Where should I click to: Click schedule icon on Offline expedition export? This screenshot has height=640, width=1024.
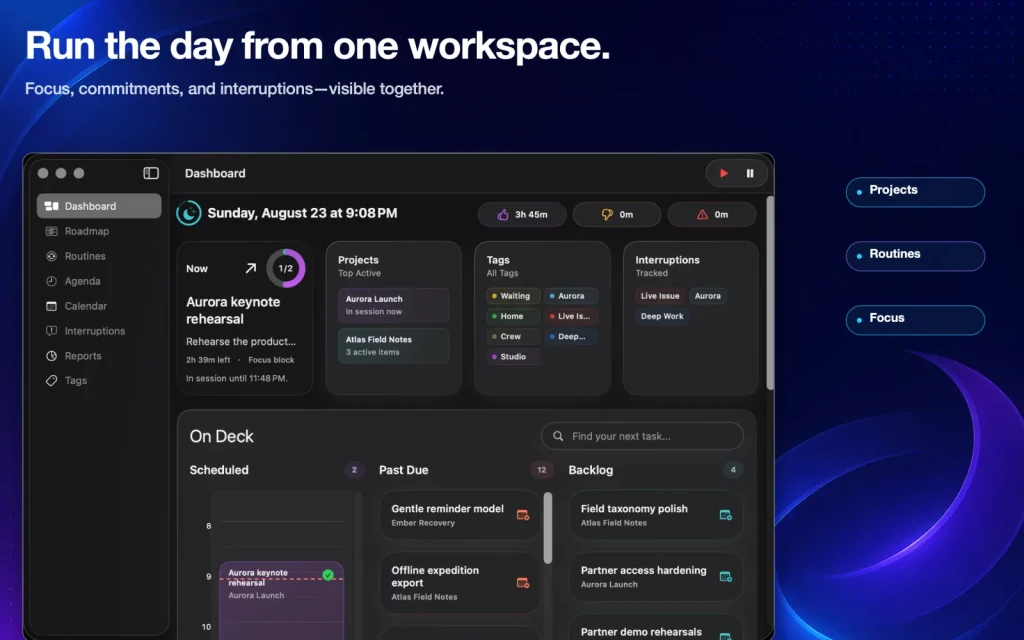pyautogui.click(x=522, y=583)
